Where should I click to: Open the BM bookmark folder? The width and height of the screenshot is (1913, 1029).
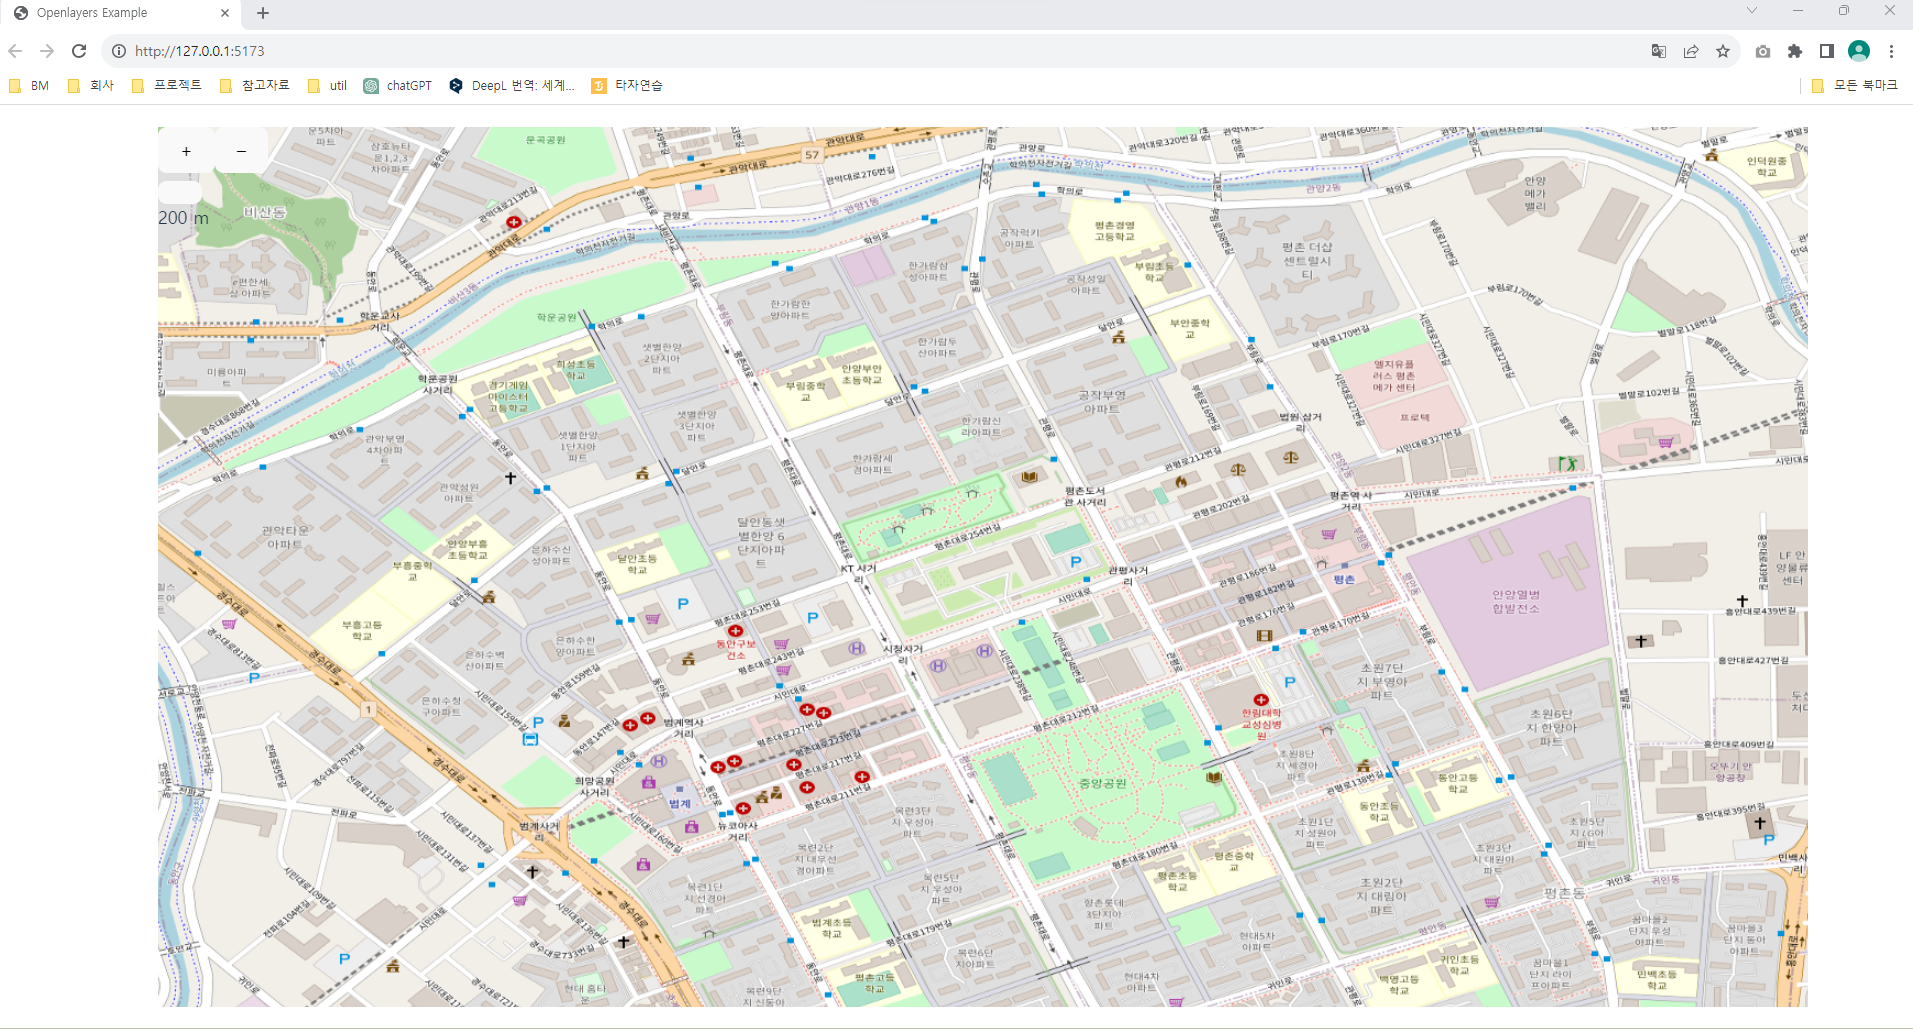pyautogui.click(x=29, y=86)
